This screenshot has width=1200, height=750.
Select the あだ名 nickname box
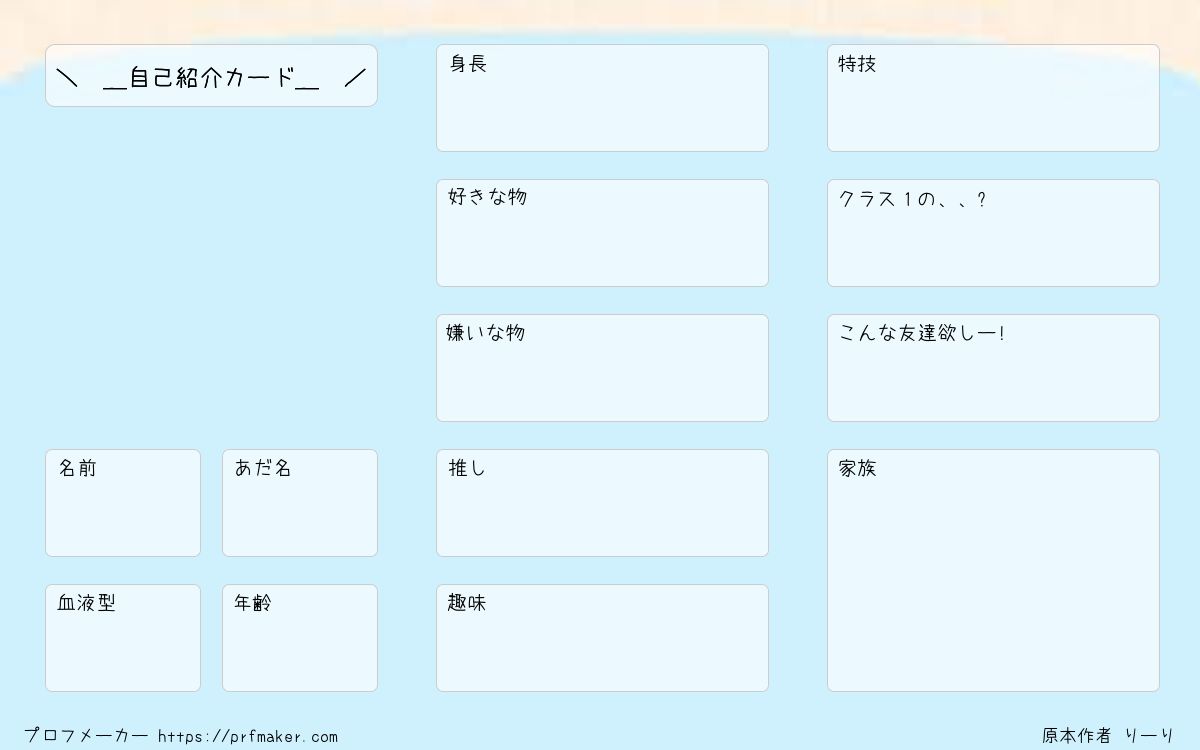(300, 503)
